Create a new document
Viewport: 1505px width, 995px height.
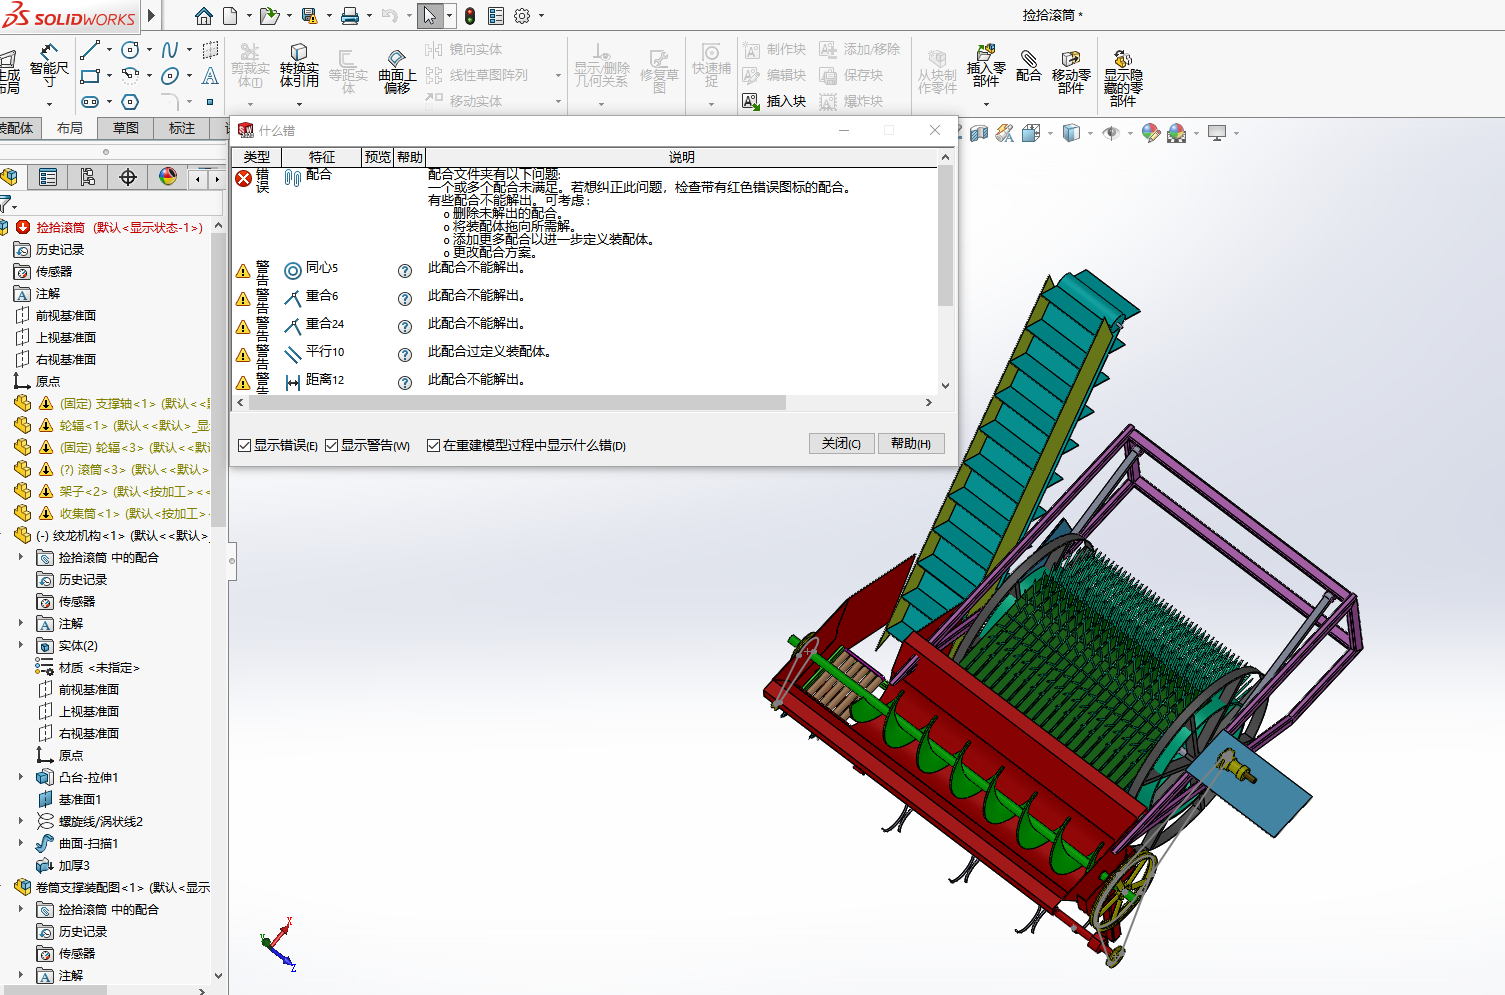click(230, 16)
